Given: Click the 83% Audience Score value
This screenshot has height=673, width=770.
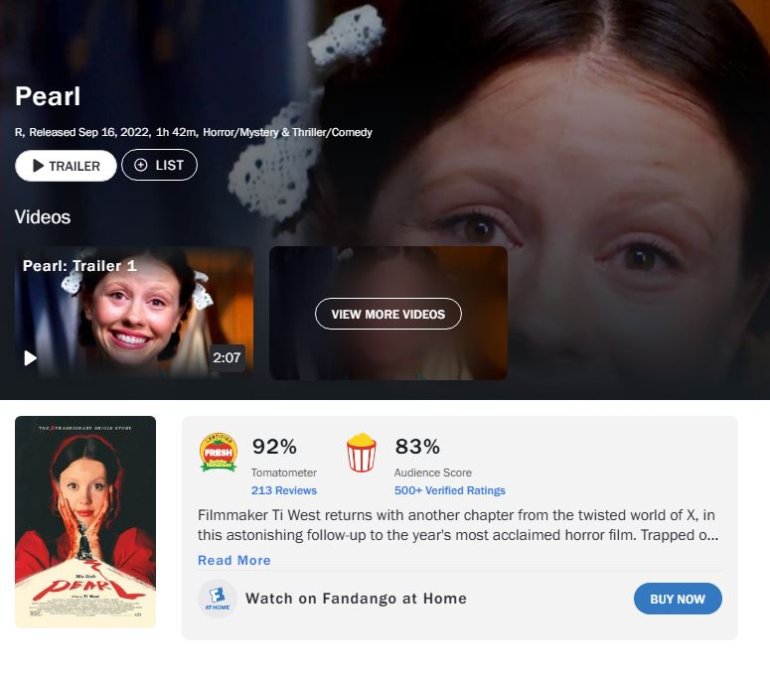Looking at the screenshot, I should point(417,447).
